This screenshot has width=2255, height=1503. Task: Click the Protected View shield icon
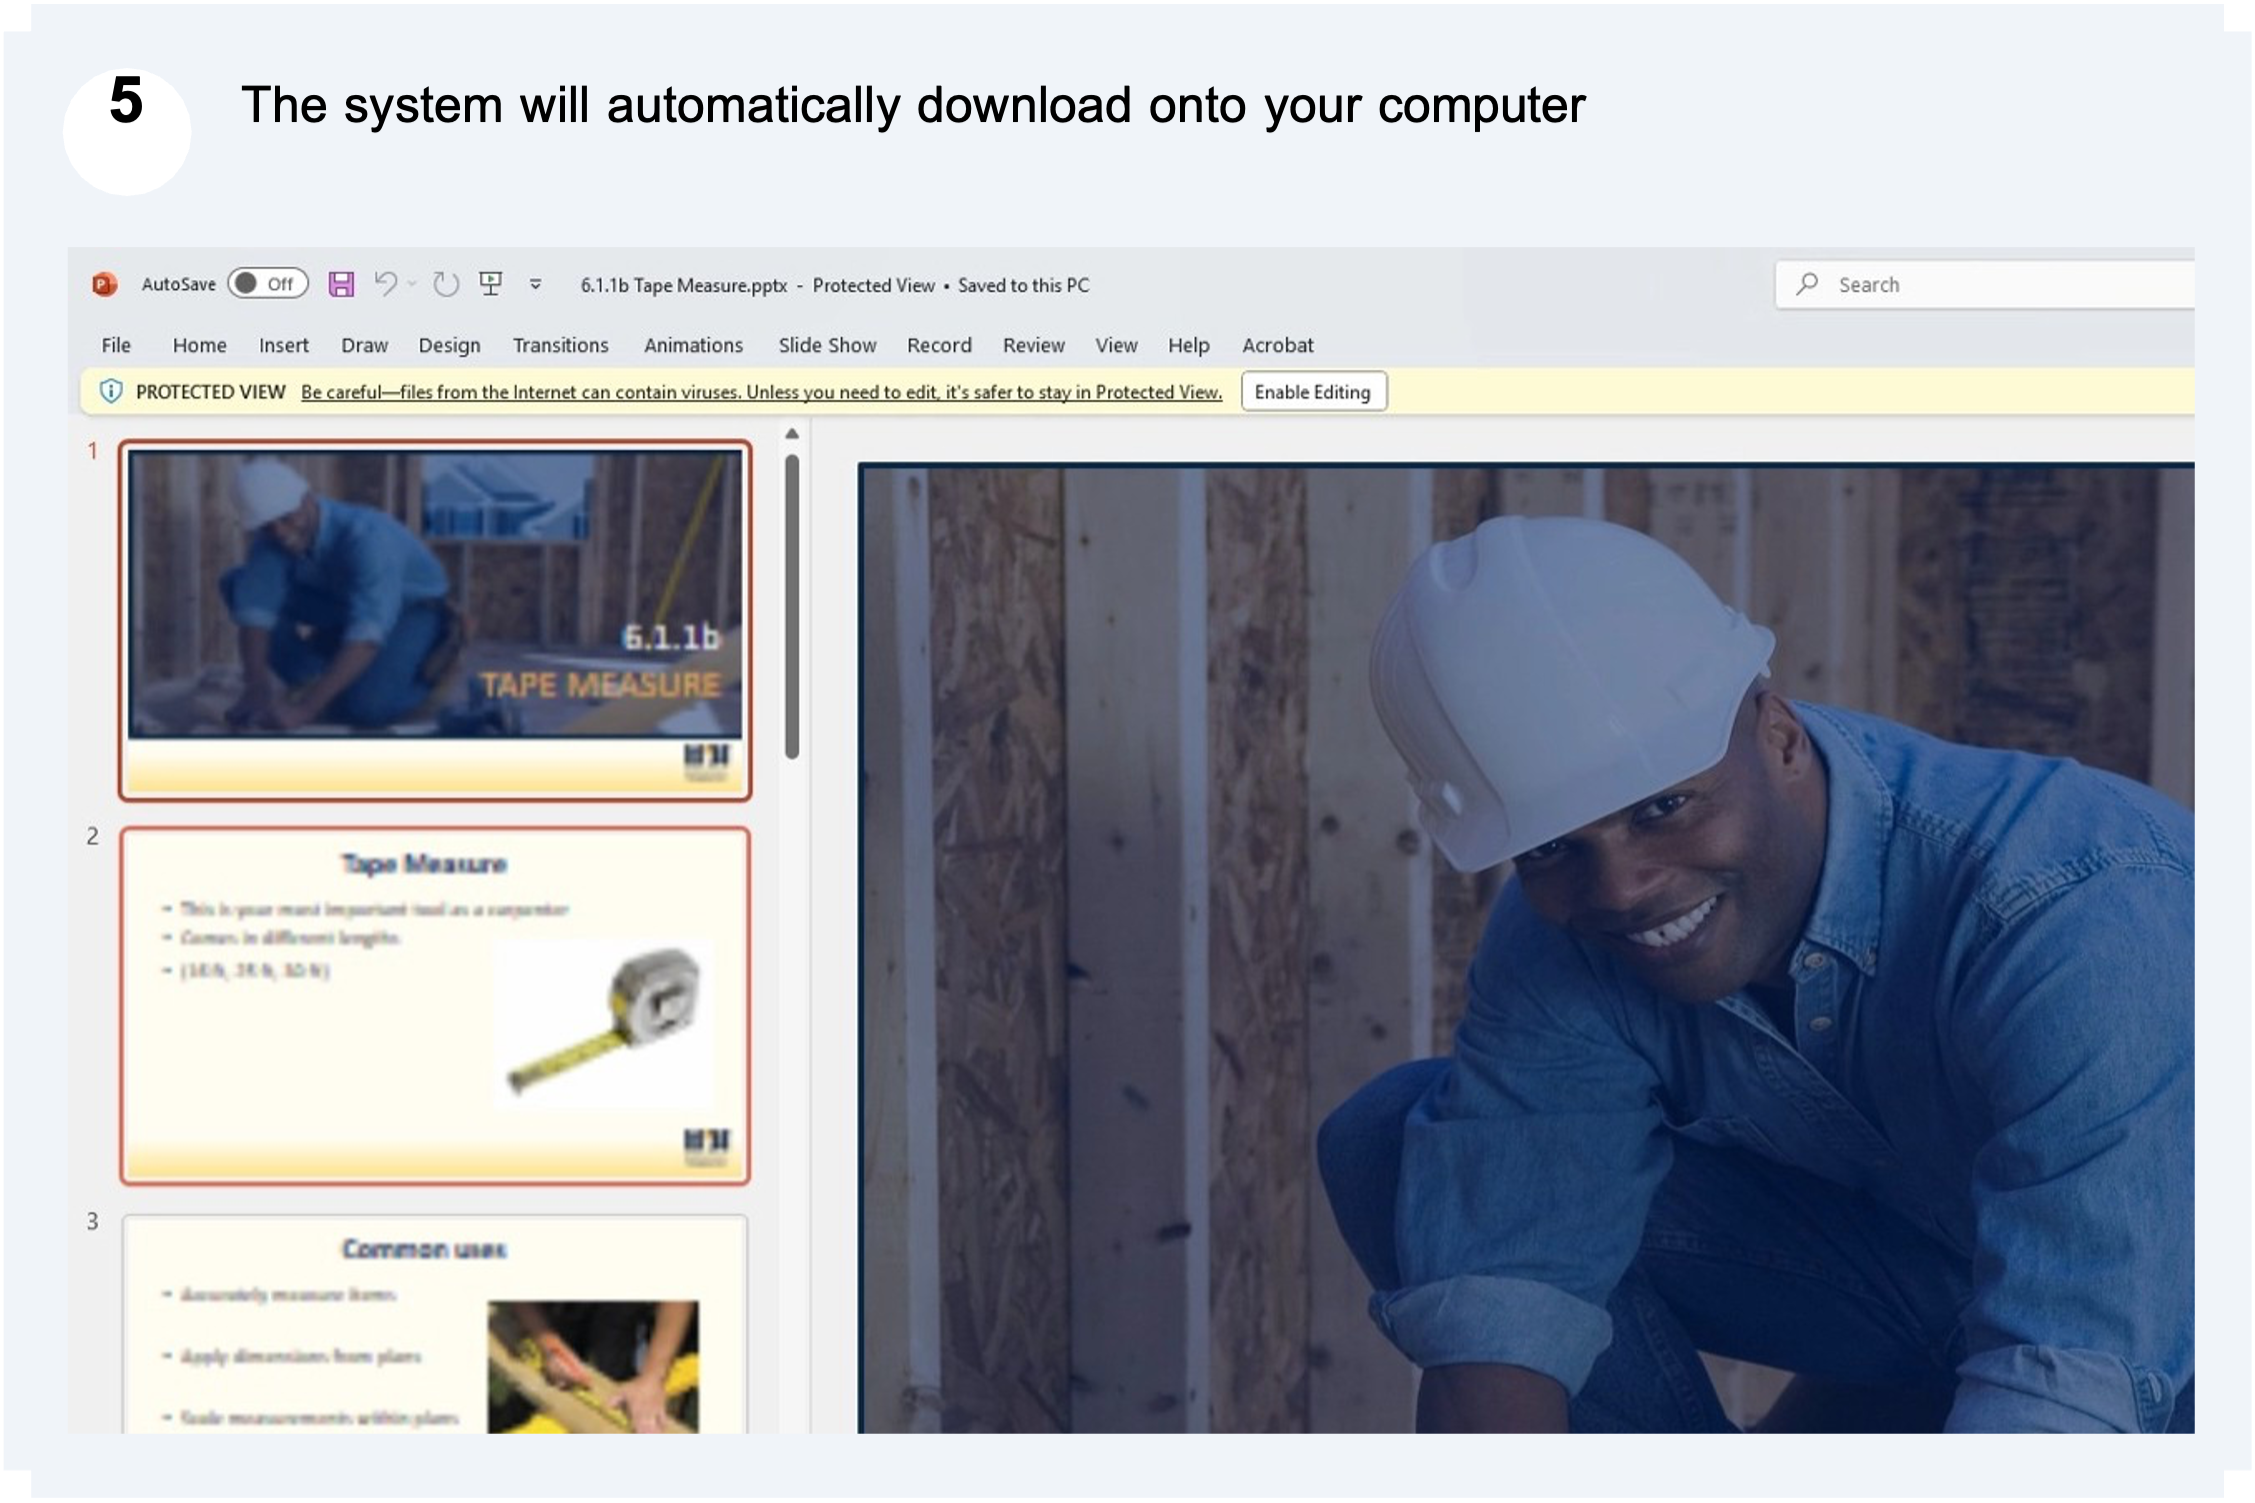tap(111, 392)
